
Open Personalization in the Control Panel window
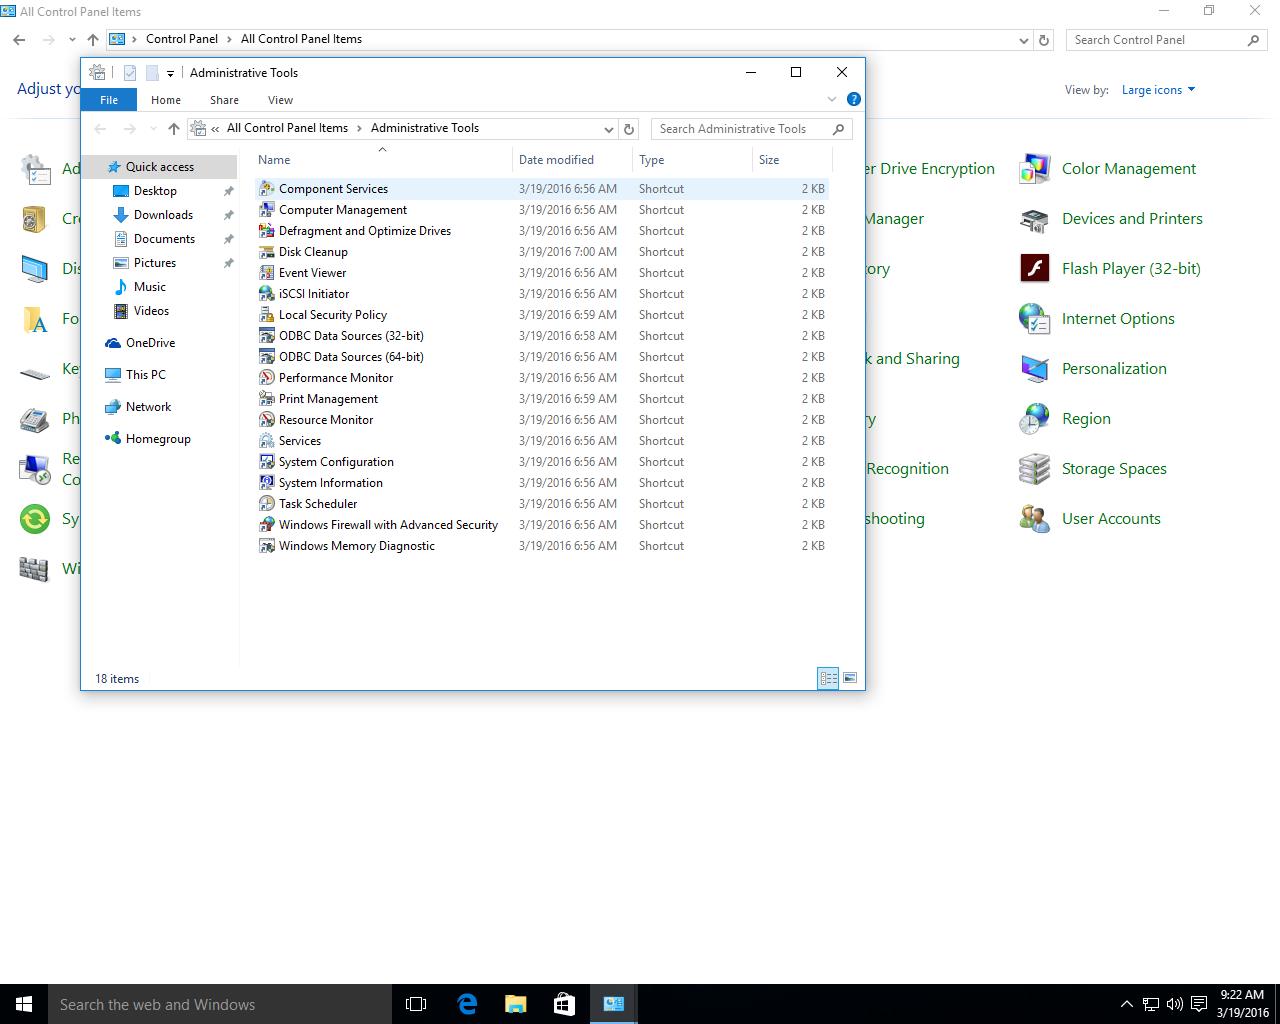point(1114,369)
